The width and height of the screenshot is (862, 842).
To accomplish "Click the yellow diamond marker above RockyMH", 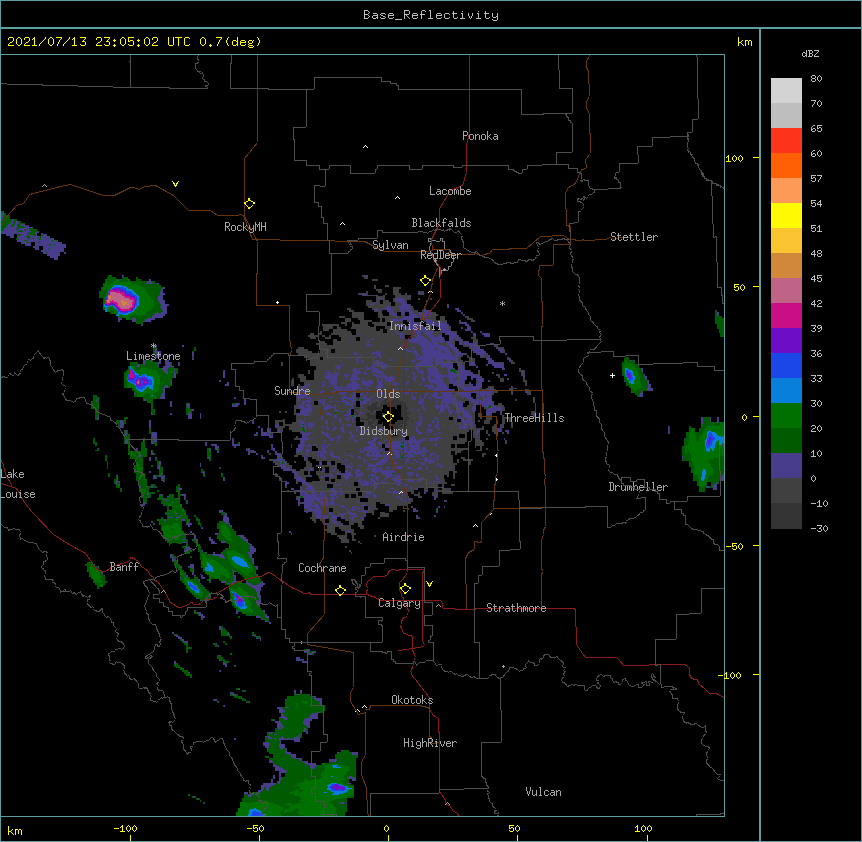I will tap(249, 204).
